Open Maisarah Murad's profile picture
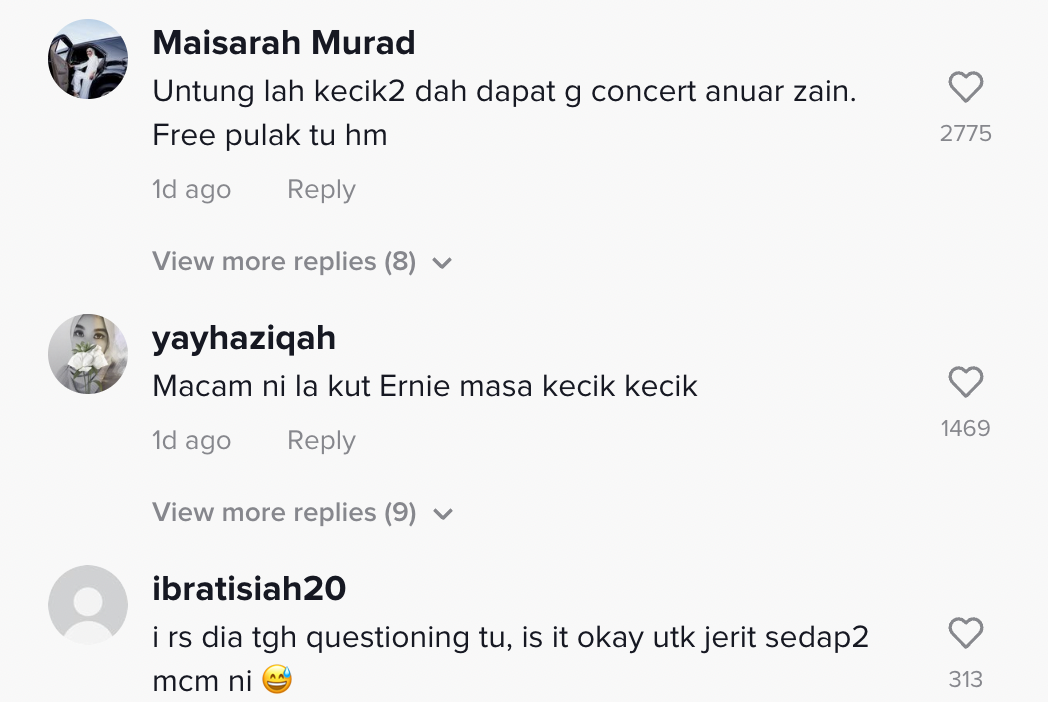Screen dimensions: 1048x702 [x=88, y=58]
